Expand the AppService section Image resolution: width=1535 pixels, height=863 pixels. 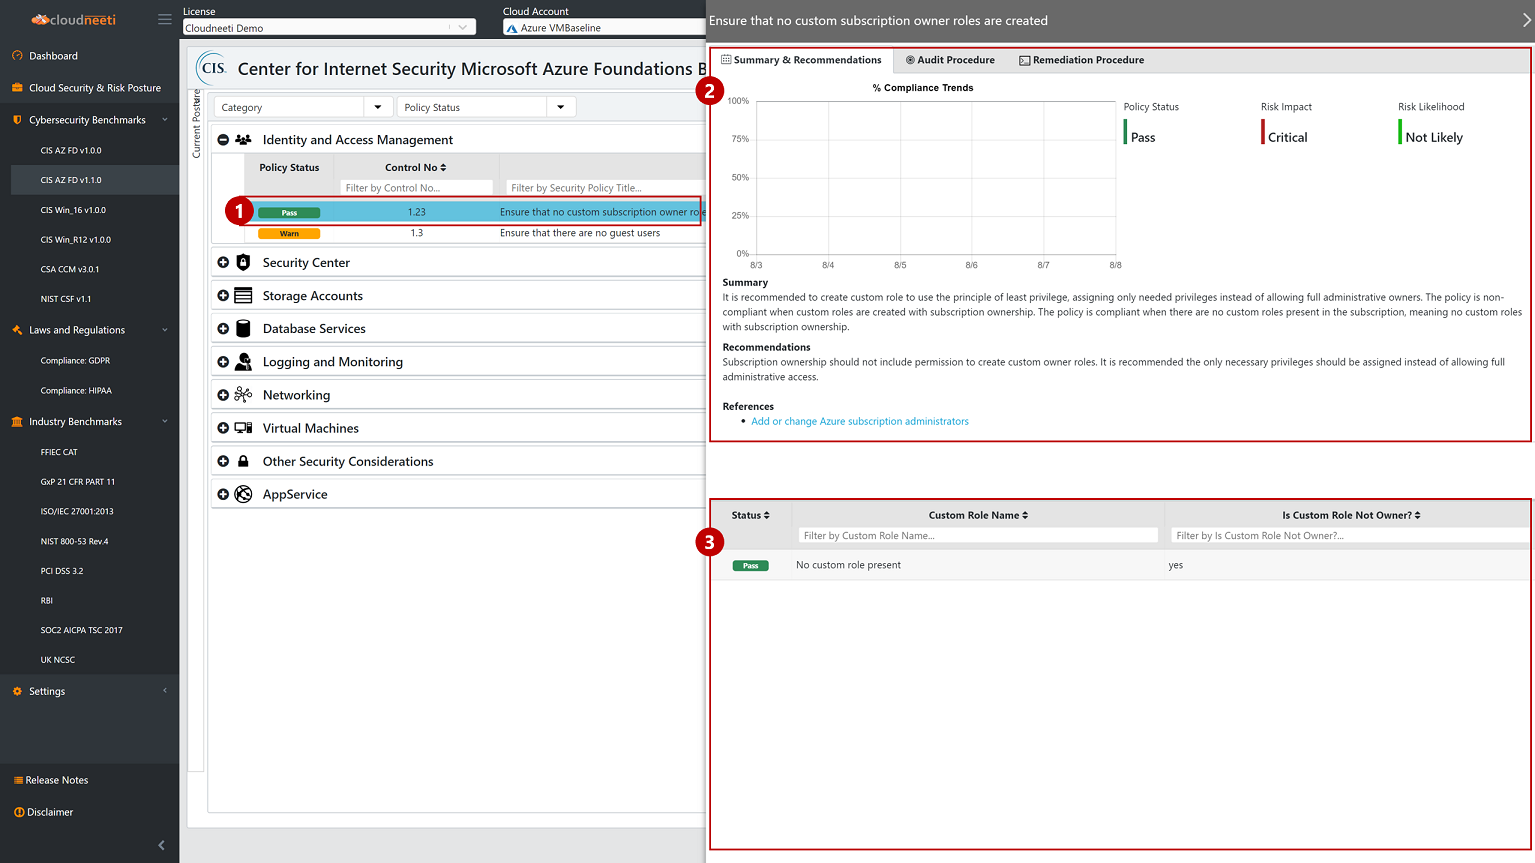click(x=223, y=494)
